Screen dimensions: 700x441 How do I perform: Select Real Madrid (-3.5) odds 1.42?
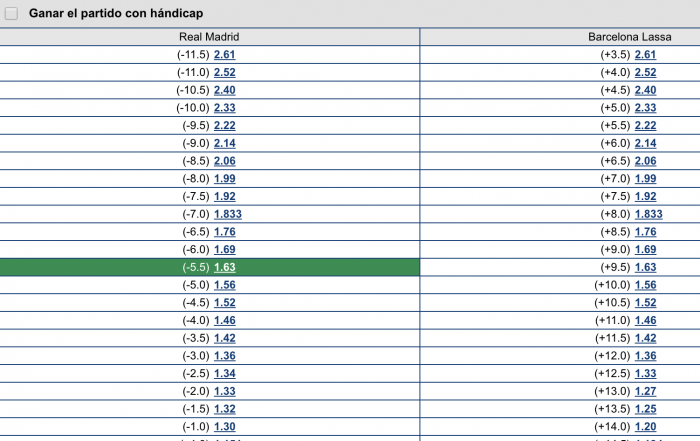225,338
